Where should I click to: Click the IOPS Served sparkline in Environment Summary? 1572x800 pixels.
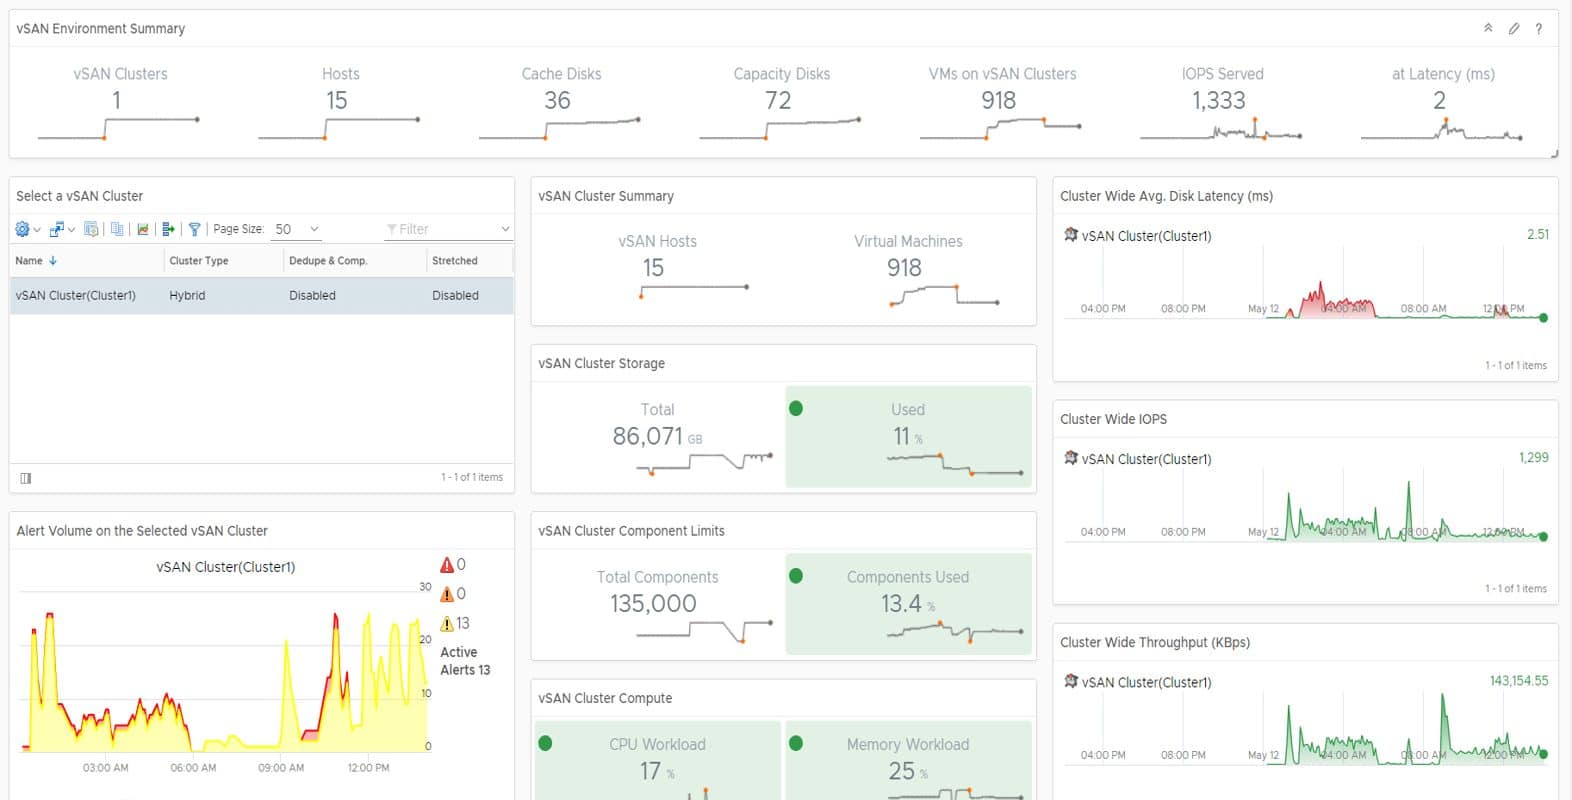tap(1221, 131)
